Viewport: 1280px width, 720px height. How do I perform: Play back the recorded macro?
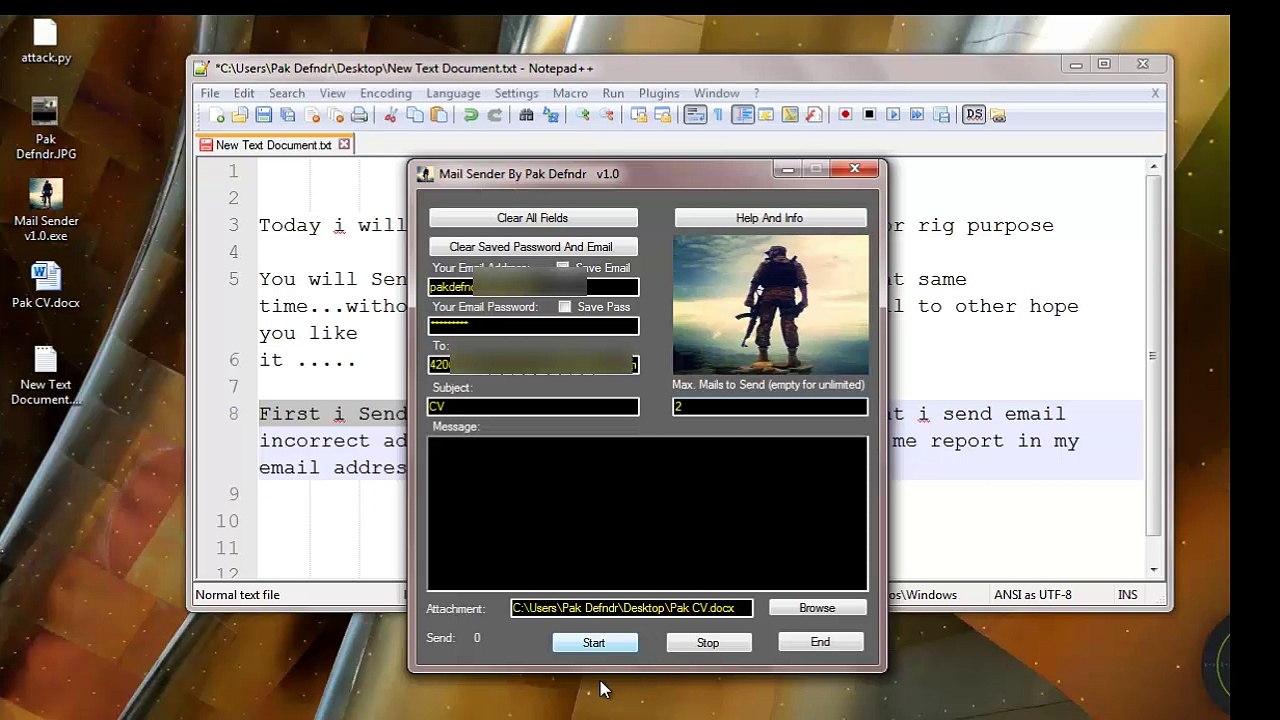[893, 115]
